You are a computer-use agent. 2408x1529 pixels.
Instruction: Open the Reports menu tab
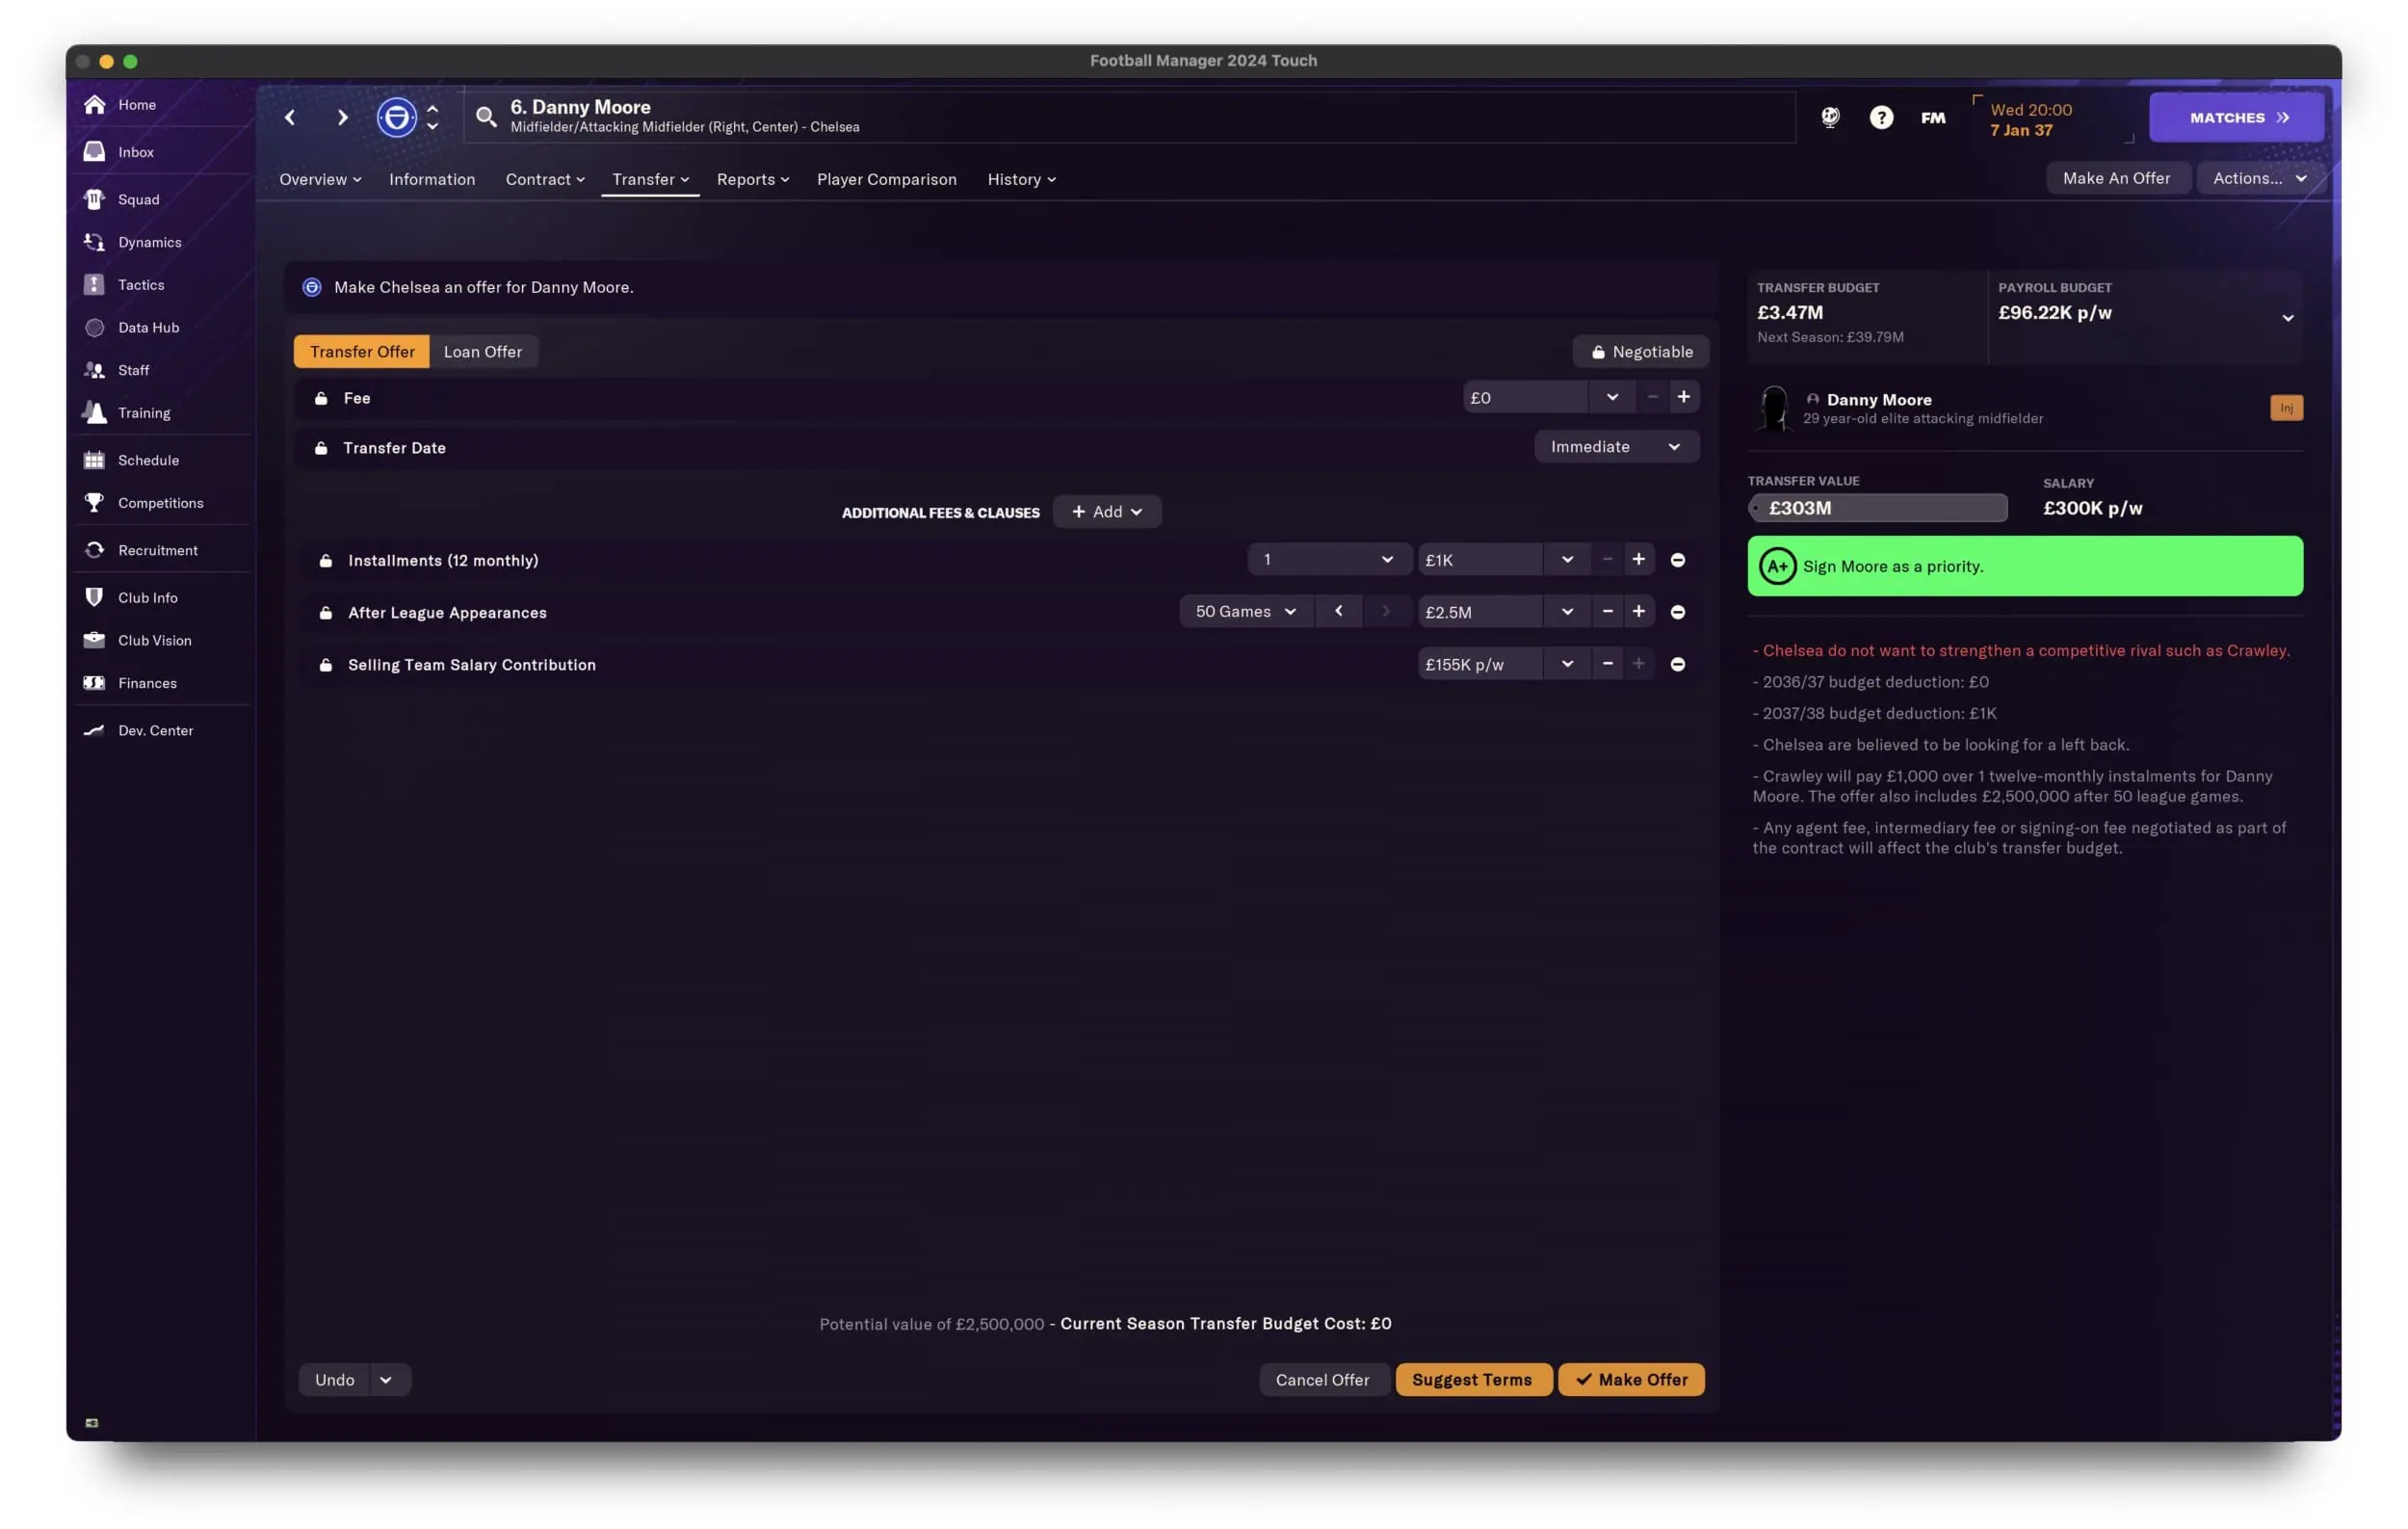pyautogui.click(x=753, y=179)
